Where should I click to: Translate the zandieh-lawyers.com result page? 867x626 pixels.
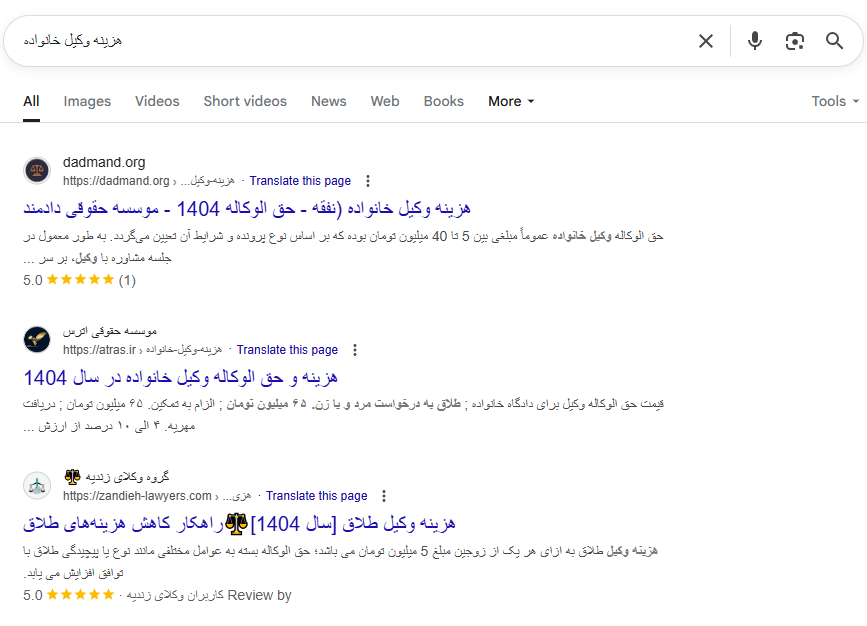(316, 496)
